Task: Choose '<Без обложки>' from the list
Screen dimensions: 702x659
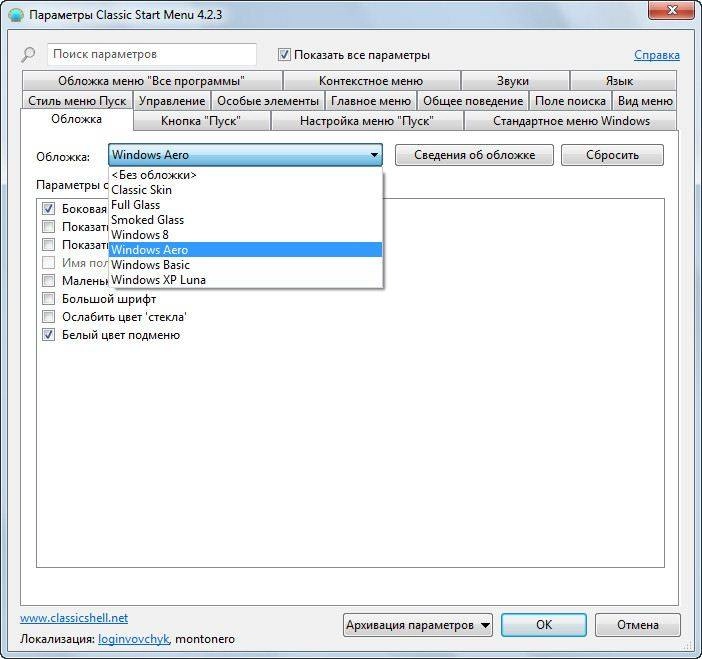Action: click(x=246, y=175)
